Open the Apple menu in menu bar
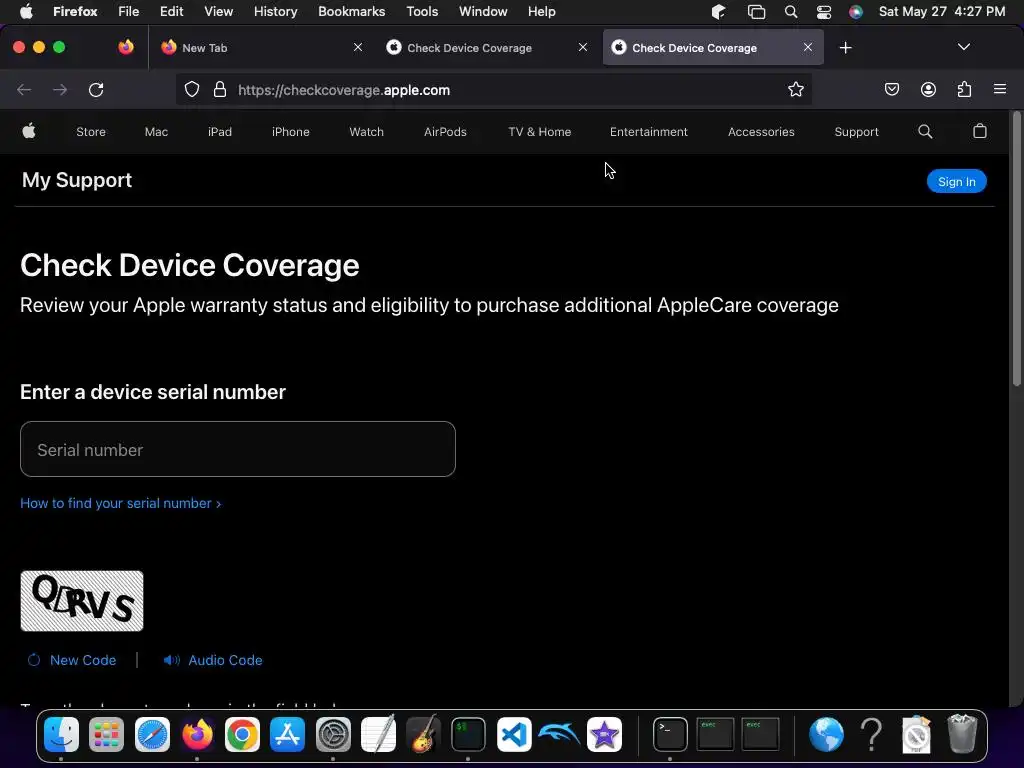 pyautogui.click(x=26, y=11)
